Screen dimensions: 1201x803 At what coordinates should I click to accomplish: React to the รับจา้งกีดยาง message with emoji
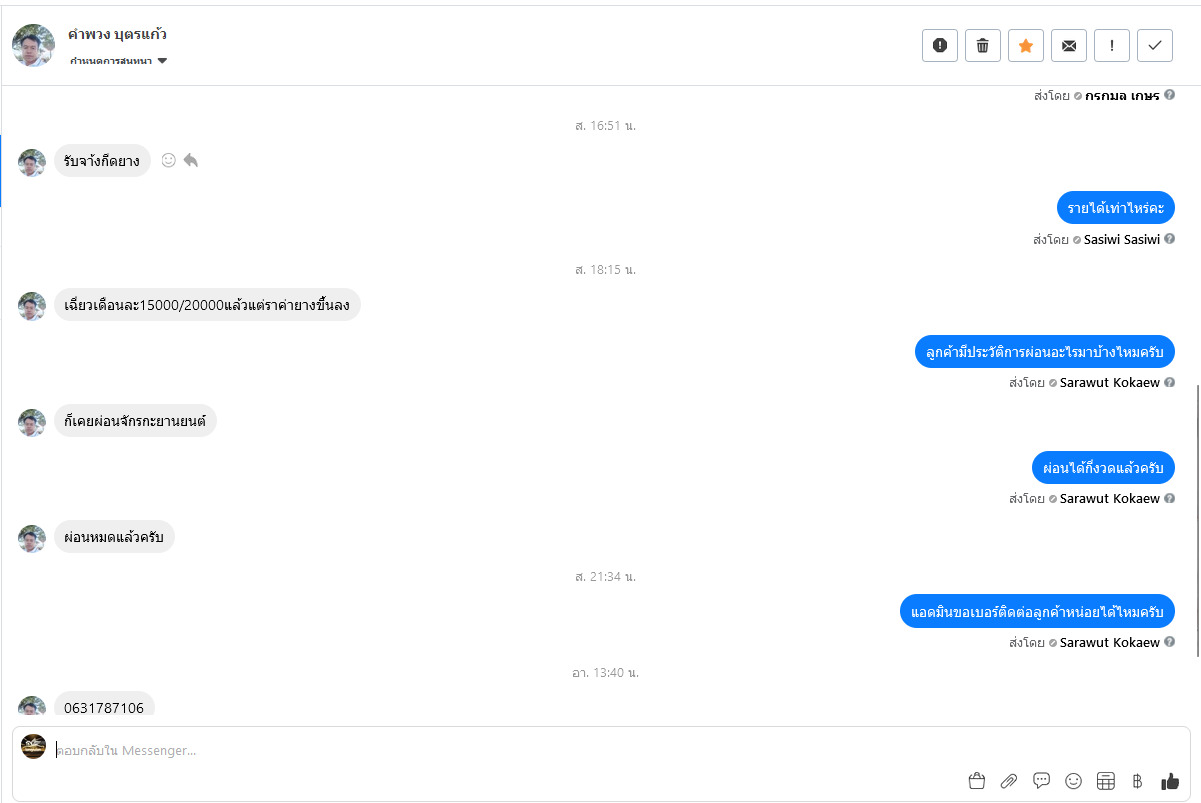pyautogui.click(x=169, y=160)
